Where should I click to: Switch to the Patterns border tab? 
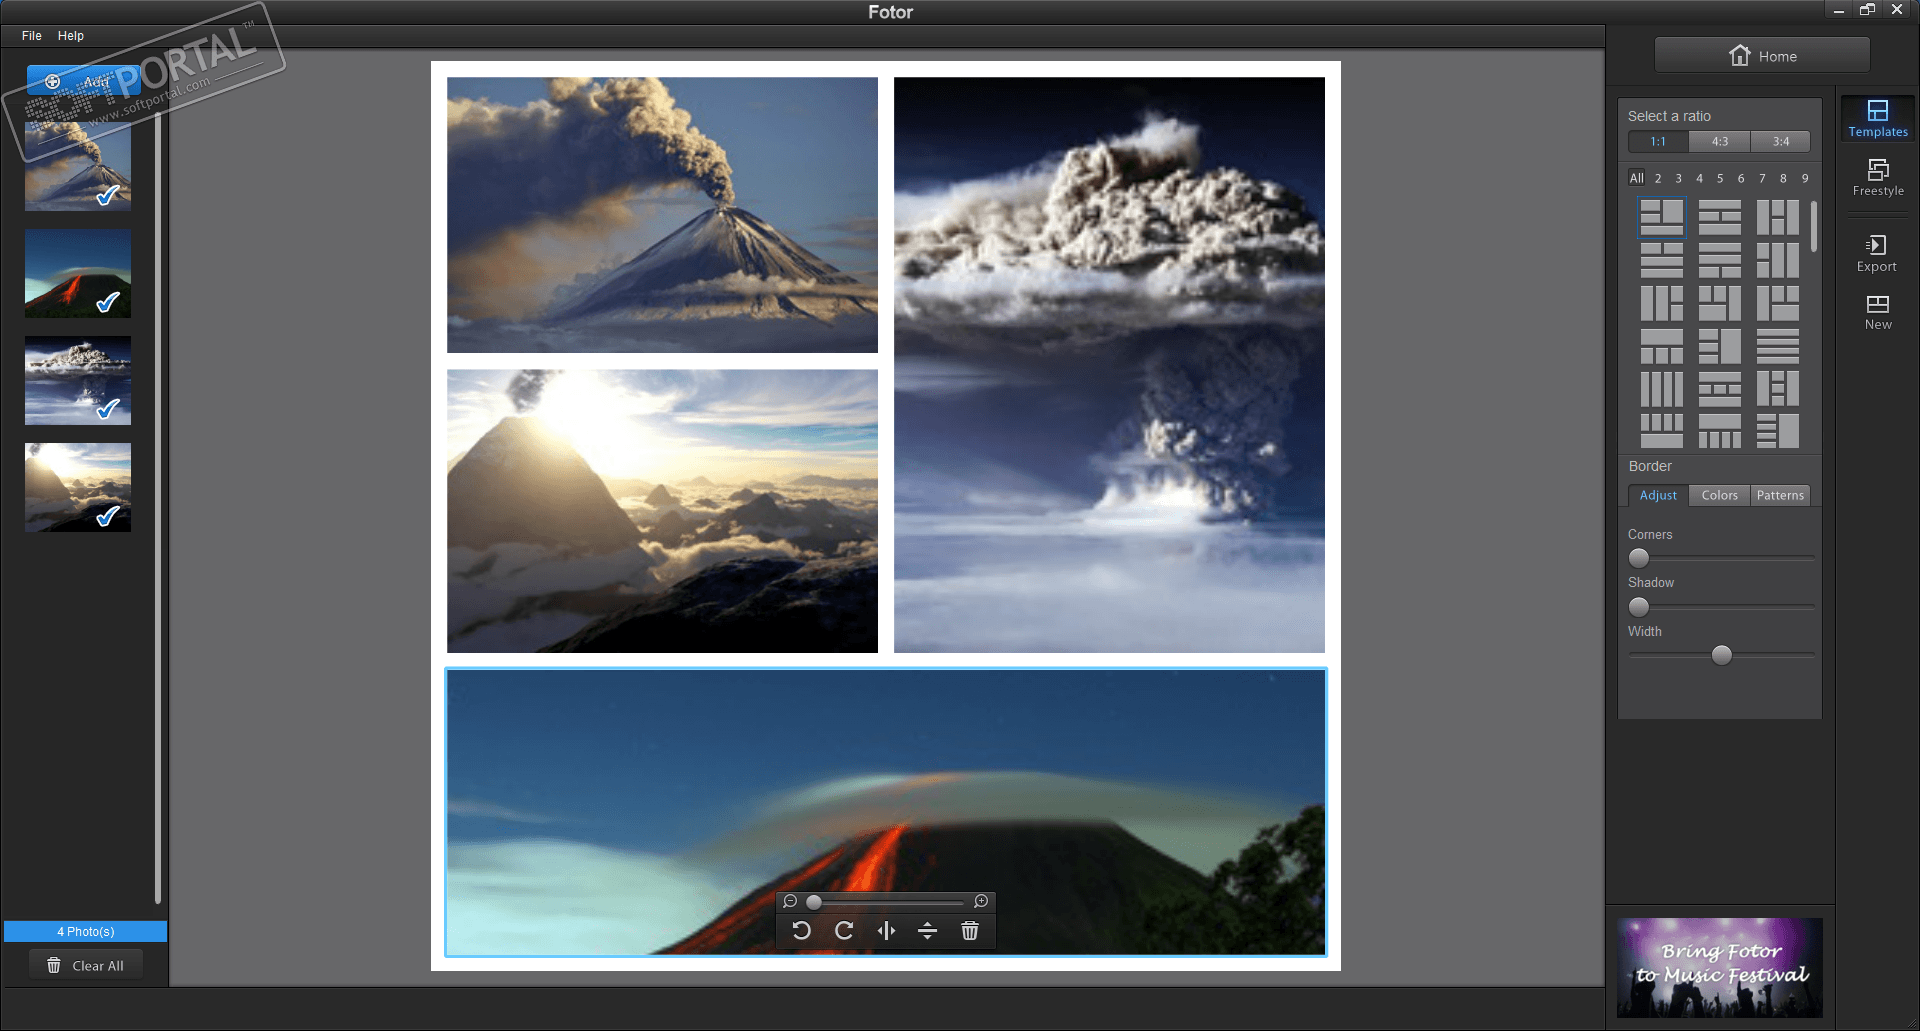point(1781,495)
